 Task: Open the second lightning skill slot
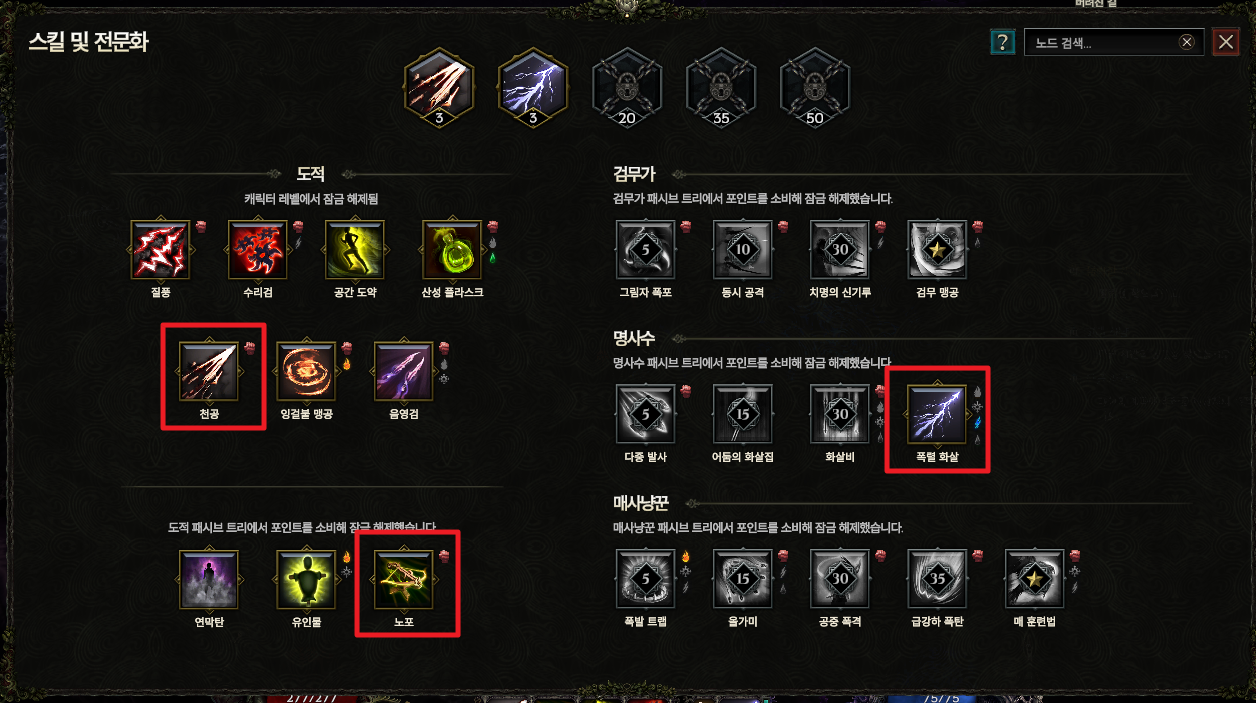pyautogui.click(x=533, y=88)
